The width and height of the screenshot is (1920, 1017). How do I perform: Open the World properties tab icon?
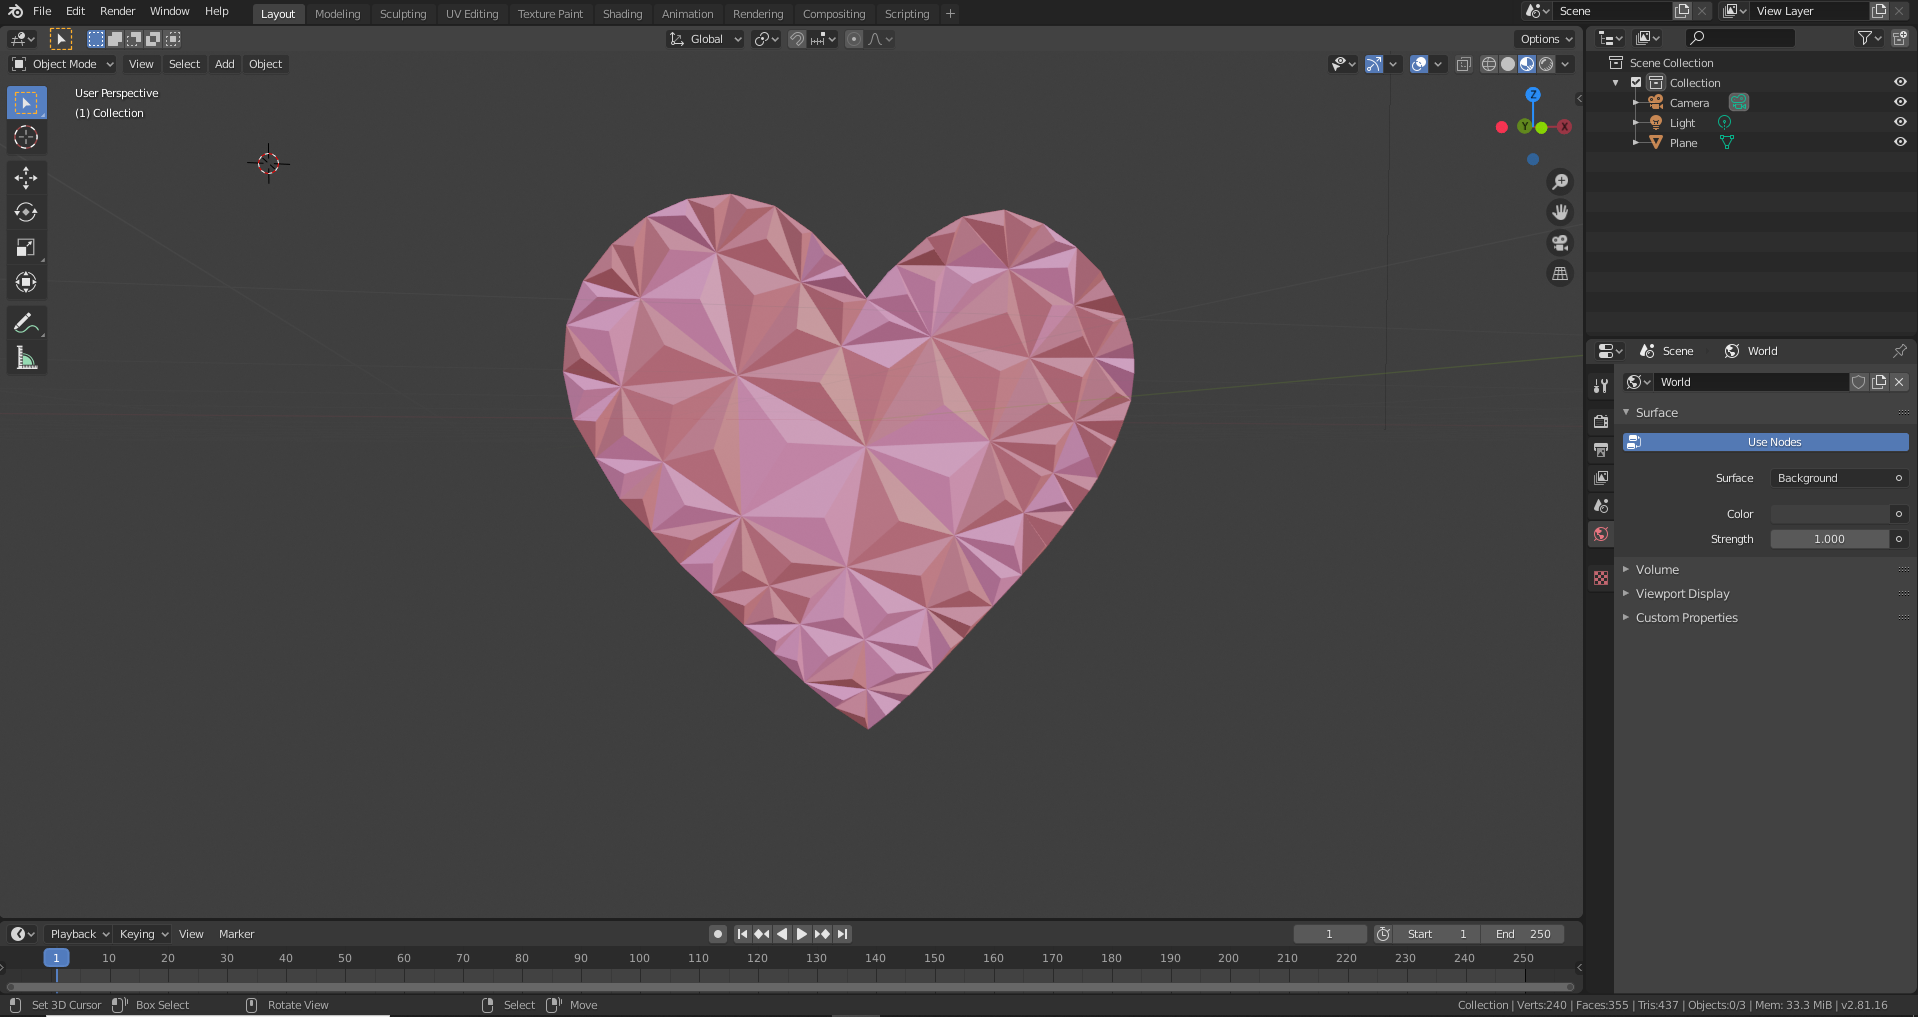tap(1600, 534)
